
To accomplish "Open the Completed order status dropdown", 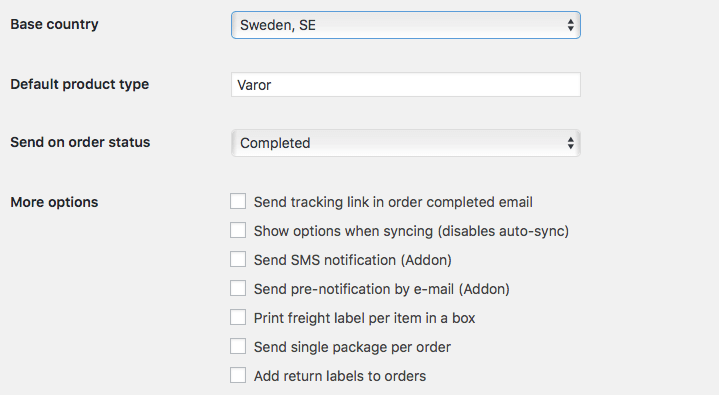I will point(406,143).
